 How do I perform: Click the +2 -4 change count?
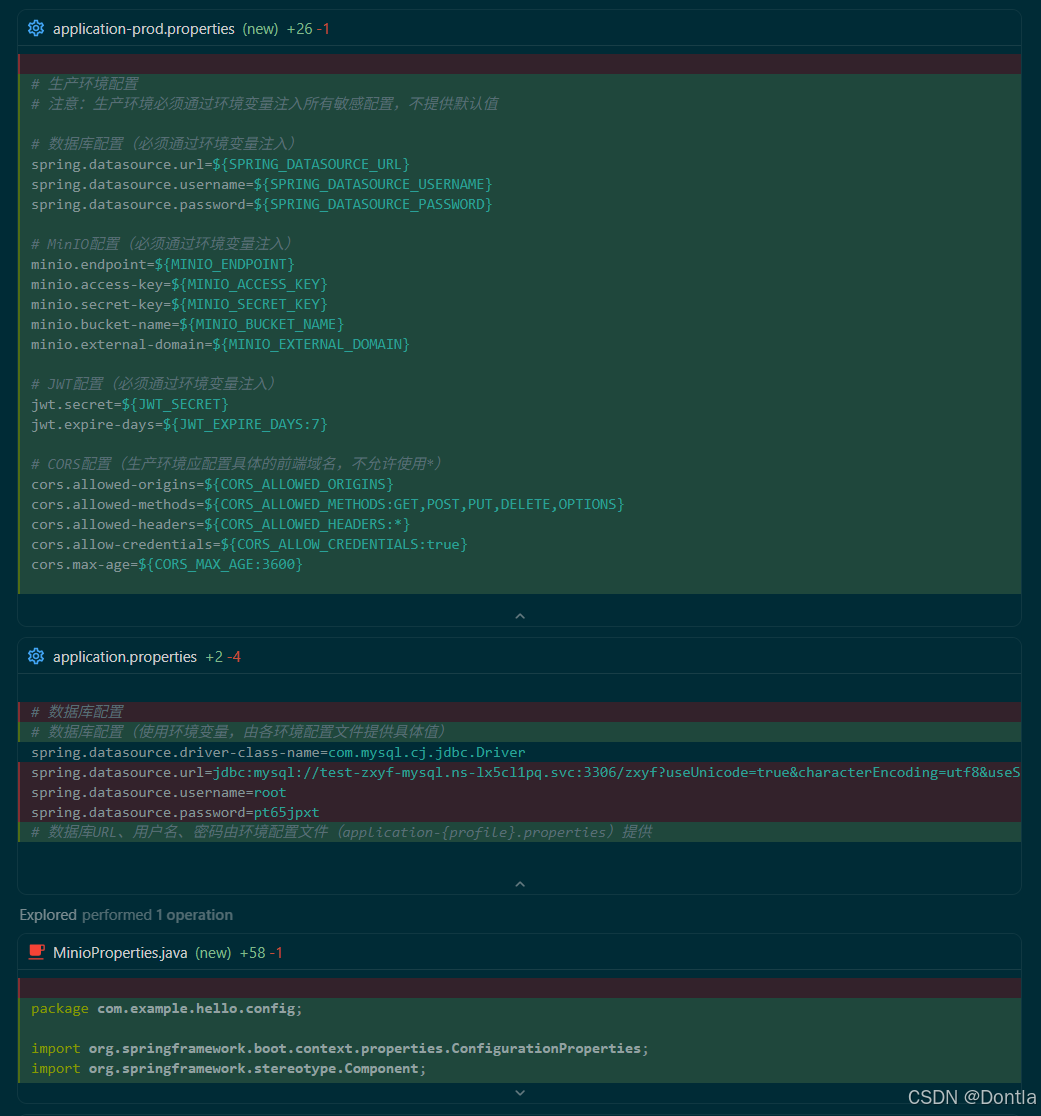(223, 657)
